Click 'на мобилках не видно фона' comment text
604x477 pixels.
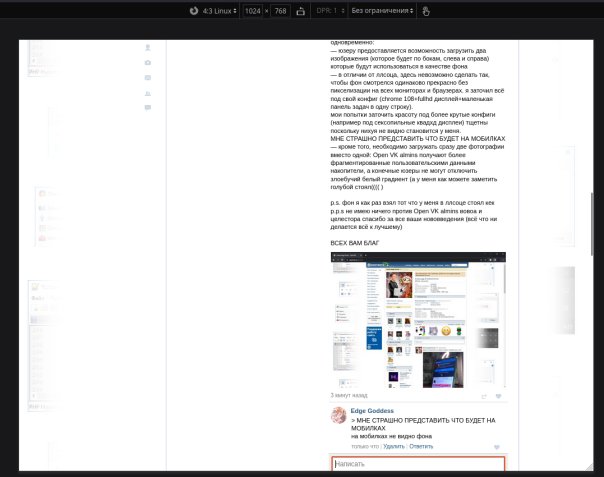tap(391, 436)
